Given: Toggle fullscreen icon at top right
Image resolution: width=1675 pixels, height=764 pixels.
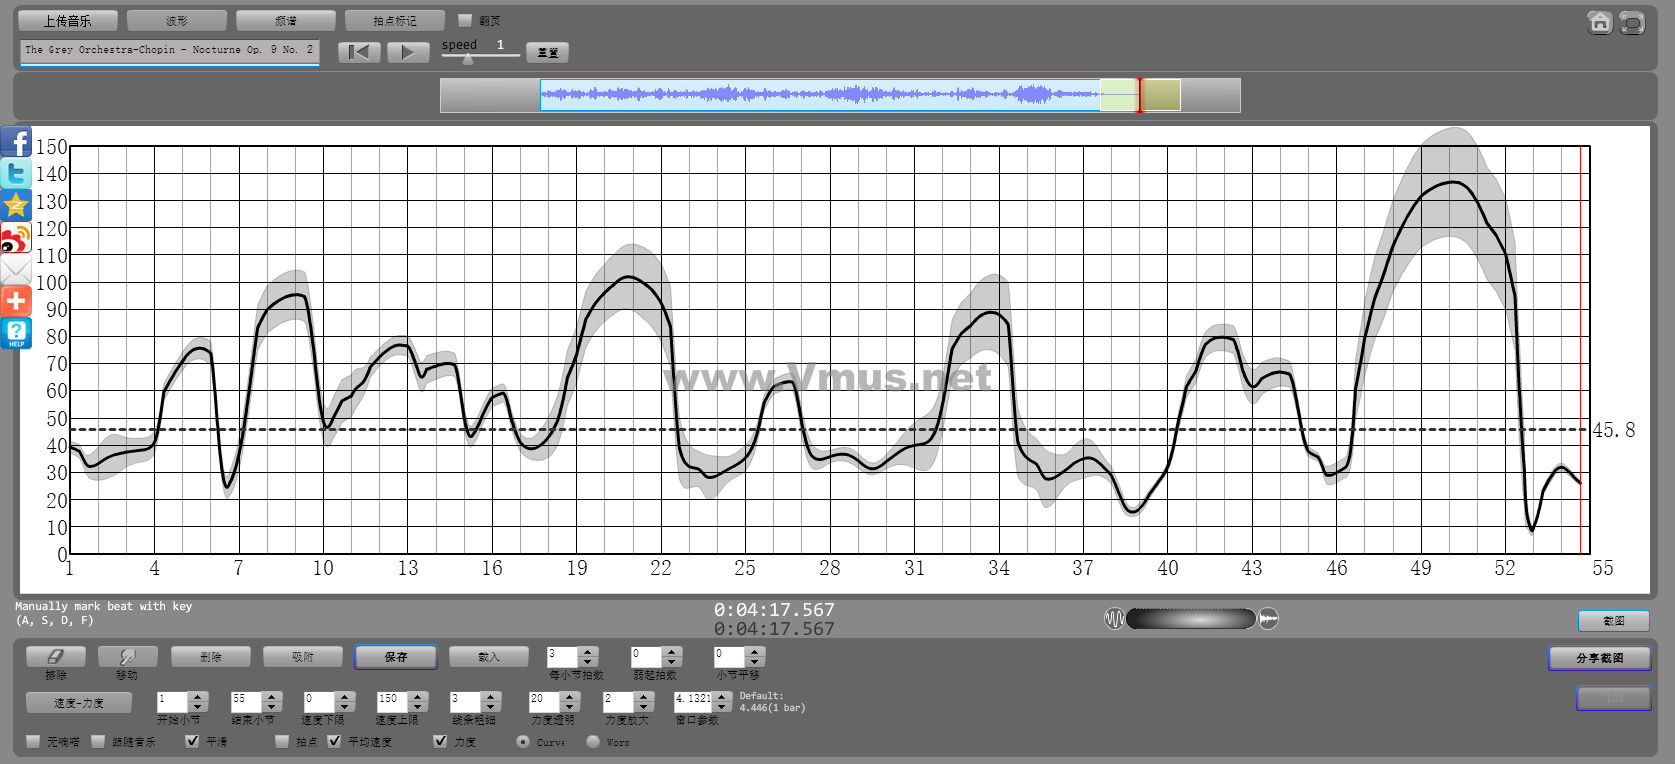Looking at the screenshot, I should (x=1632, y=22).
